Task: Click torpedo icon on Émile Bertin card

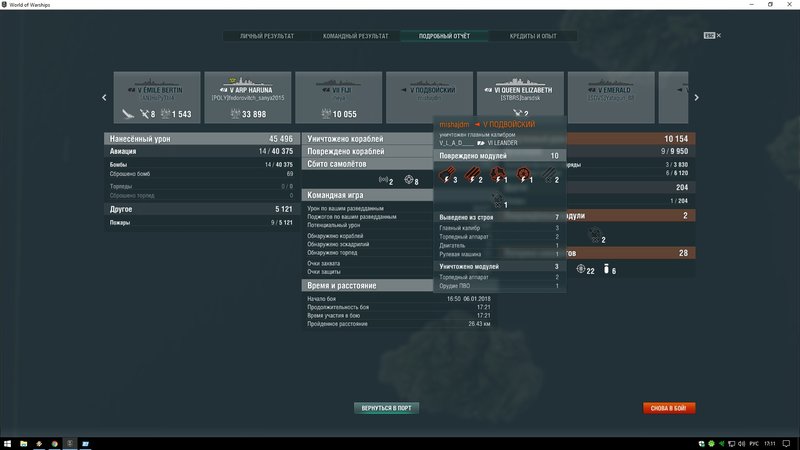Action: (x=128, y=114)
